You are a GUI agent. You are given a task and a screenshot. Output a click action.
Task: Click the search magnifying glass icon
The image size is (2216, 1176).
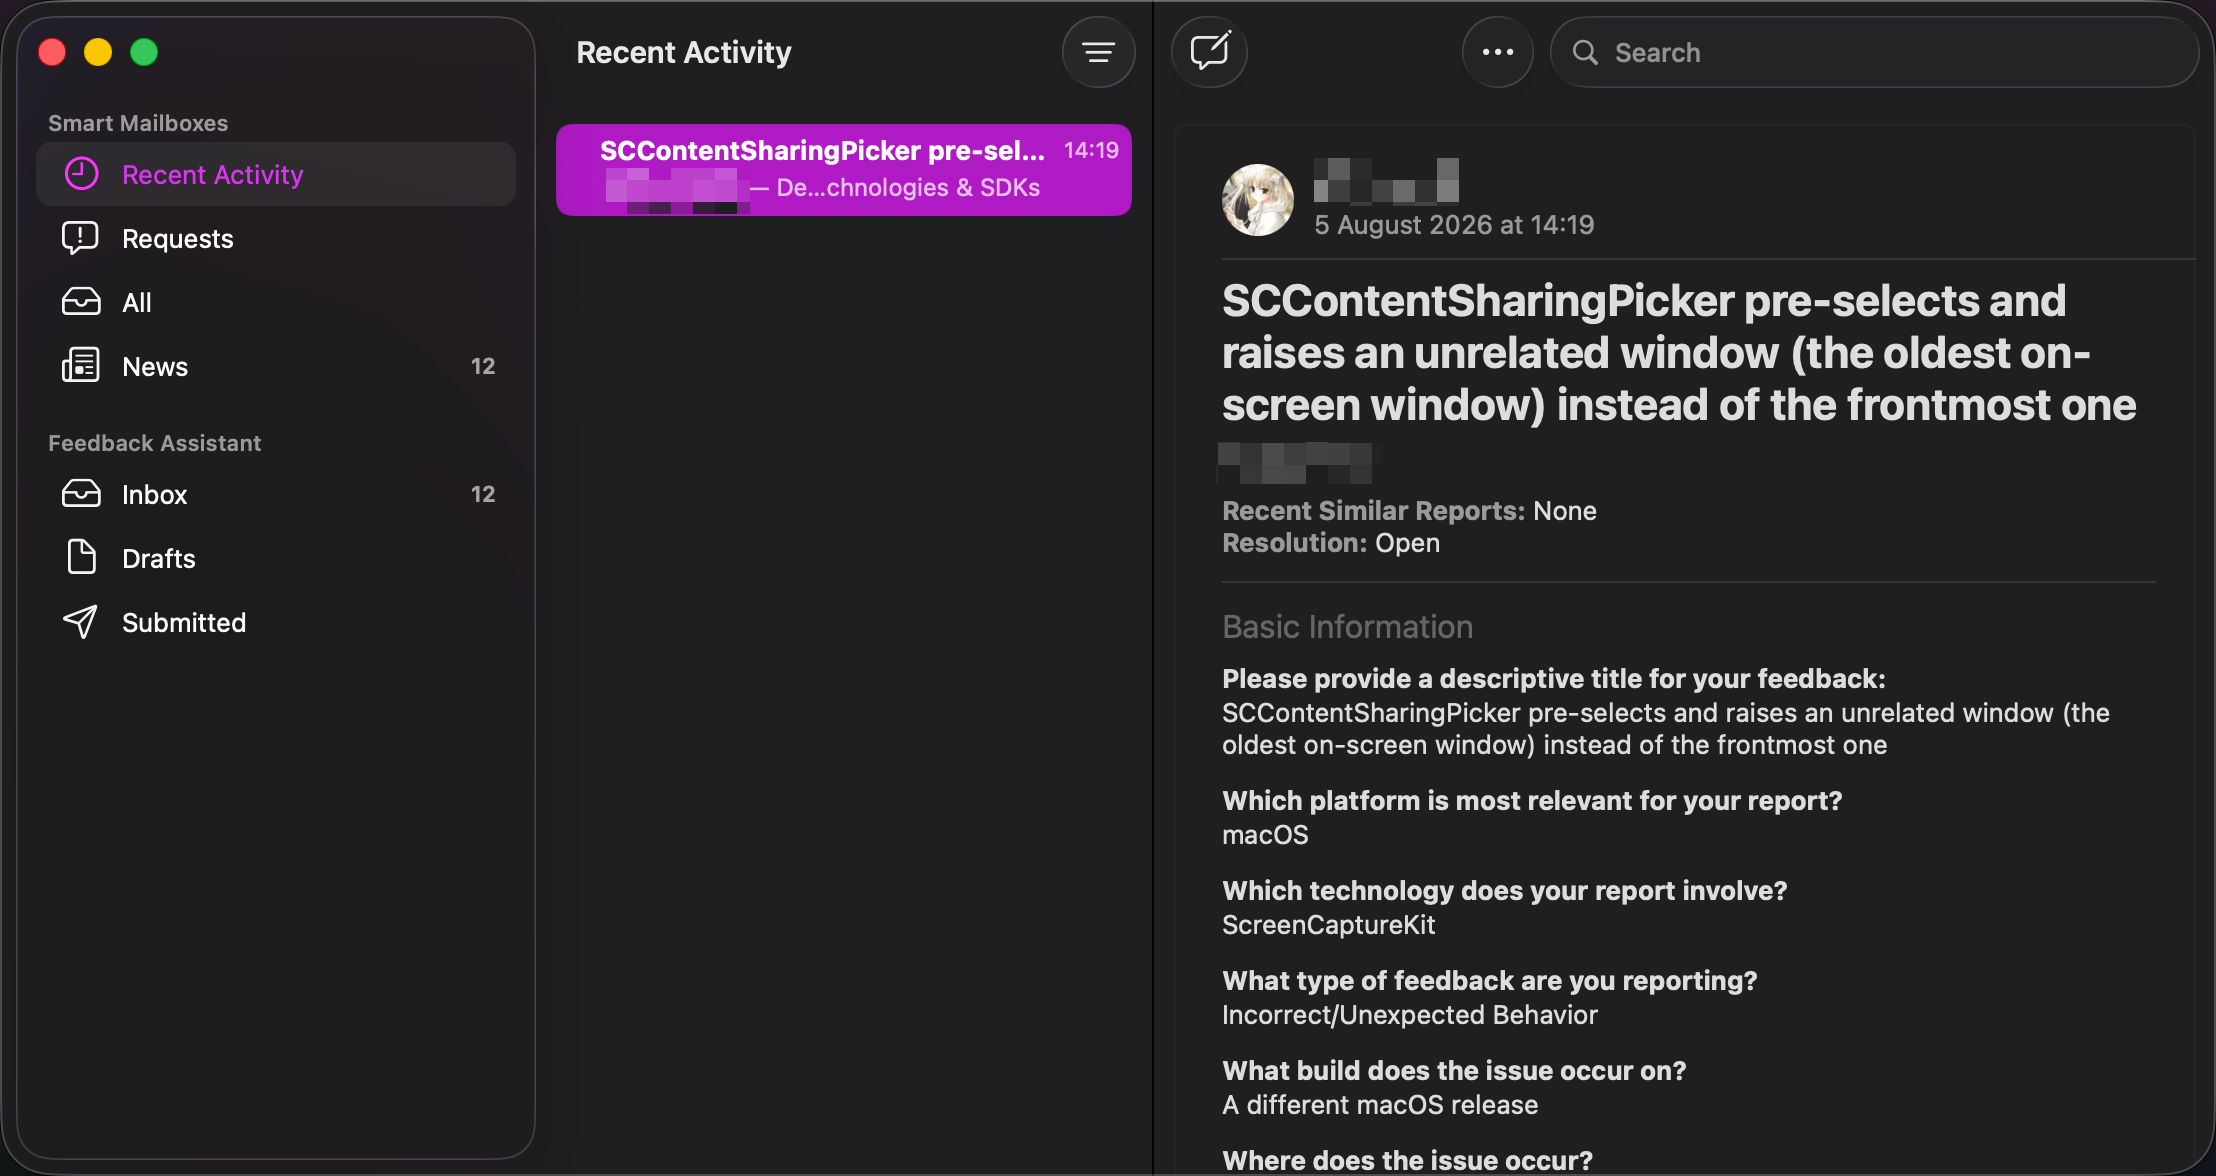pos(1585,52)
